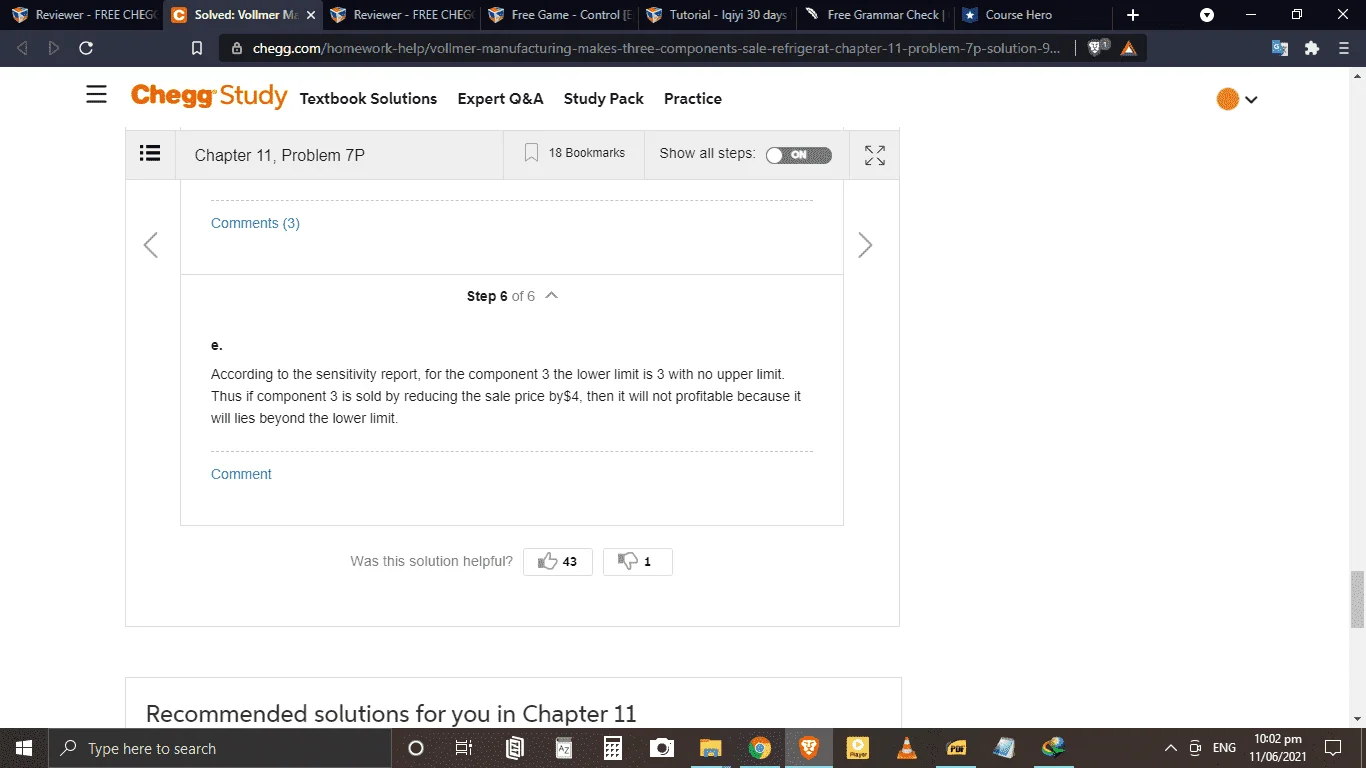
Task: Open the Comments (3) link
Action: coord(255,223)
